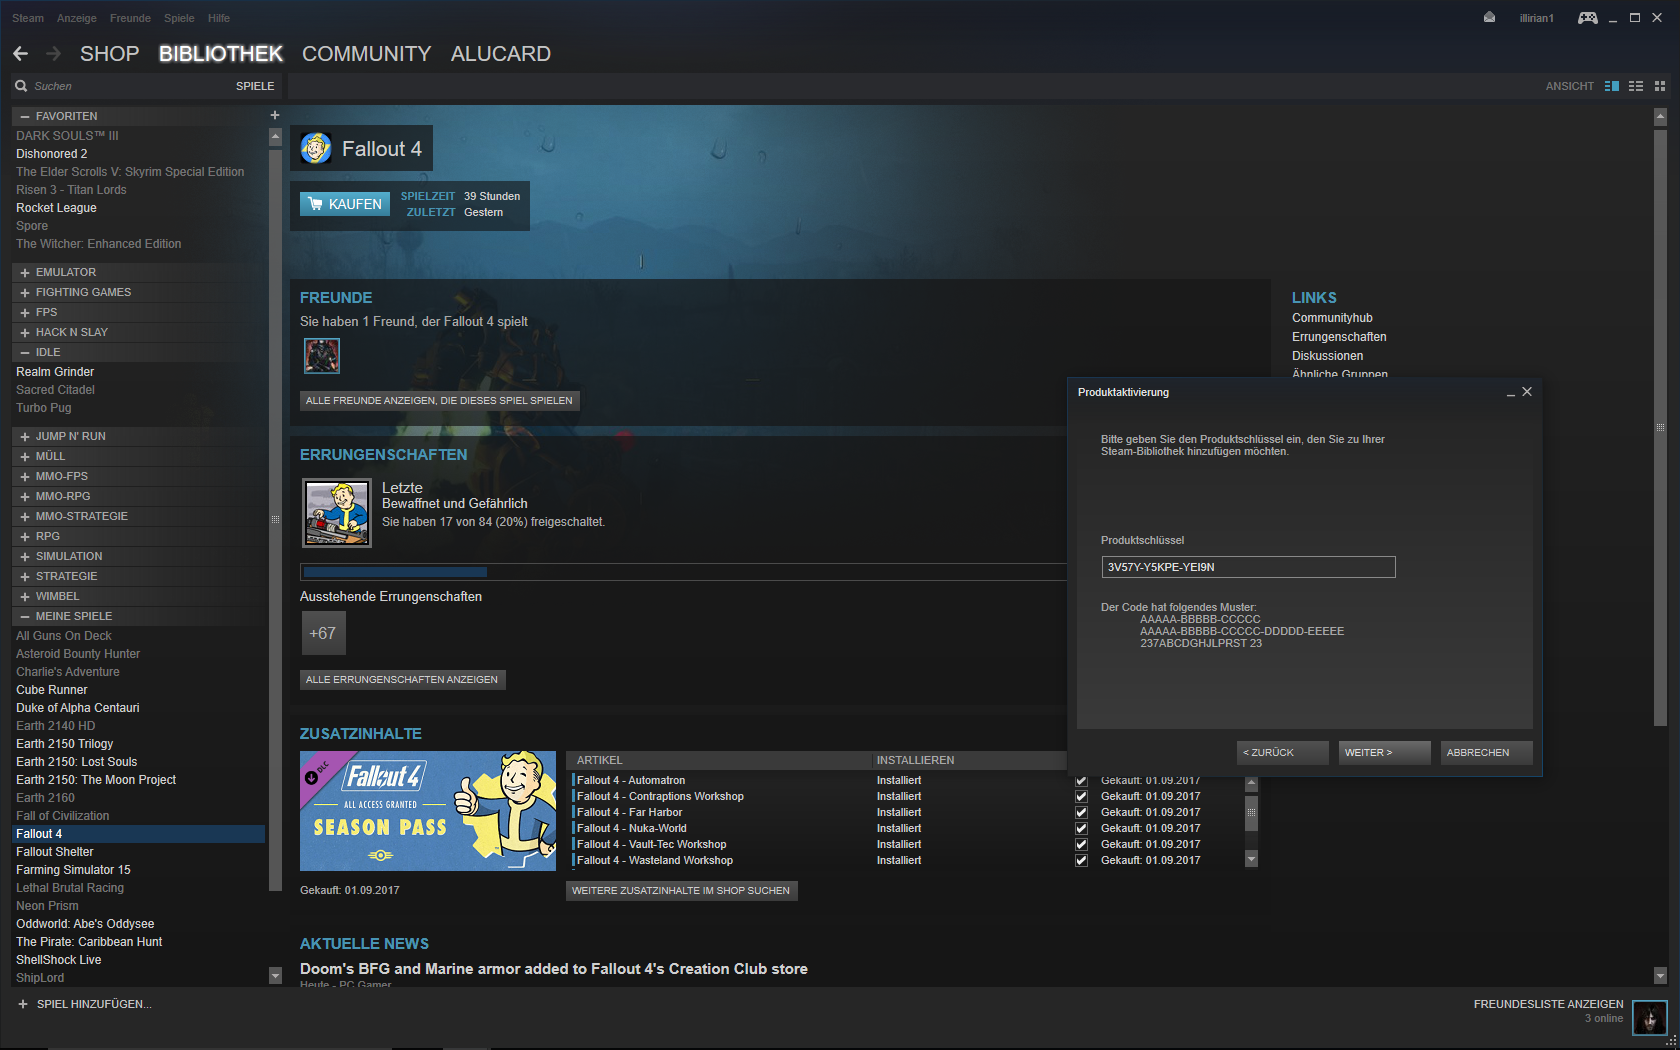Click the forward navigation arrow icon
The height and width of the screenshot is (1050, 1680).
tap(54, 53)
